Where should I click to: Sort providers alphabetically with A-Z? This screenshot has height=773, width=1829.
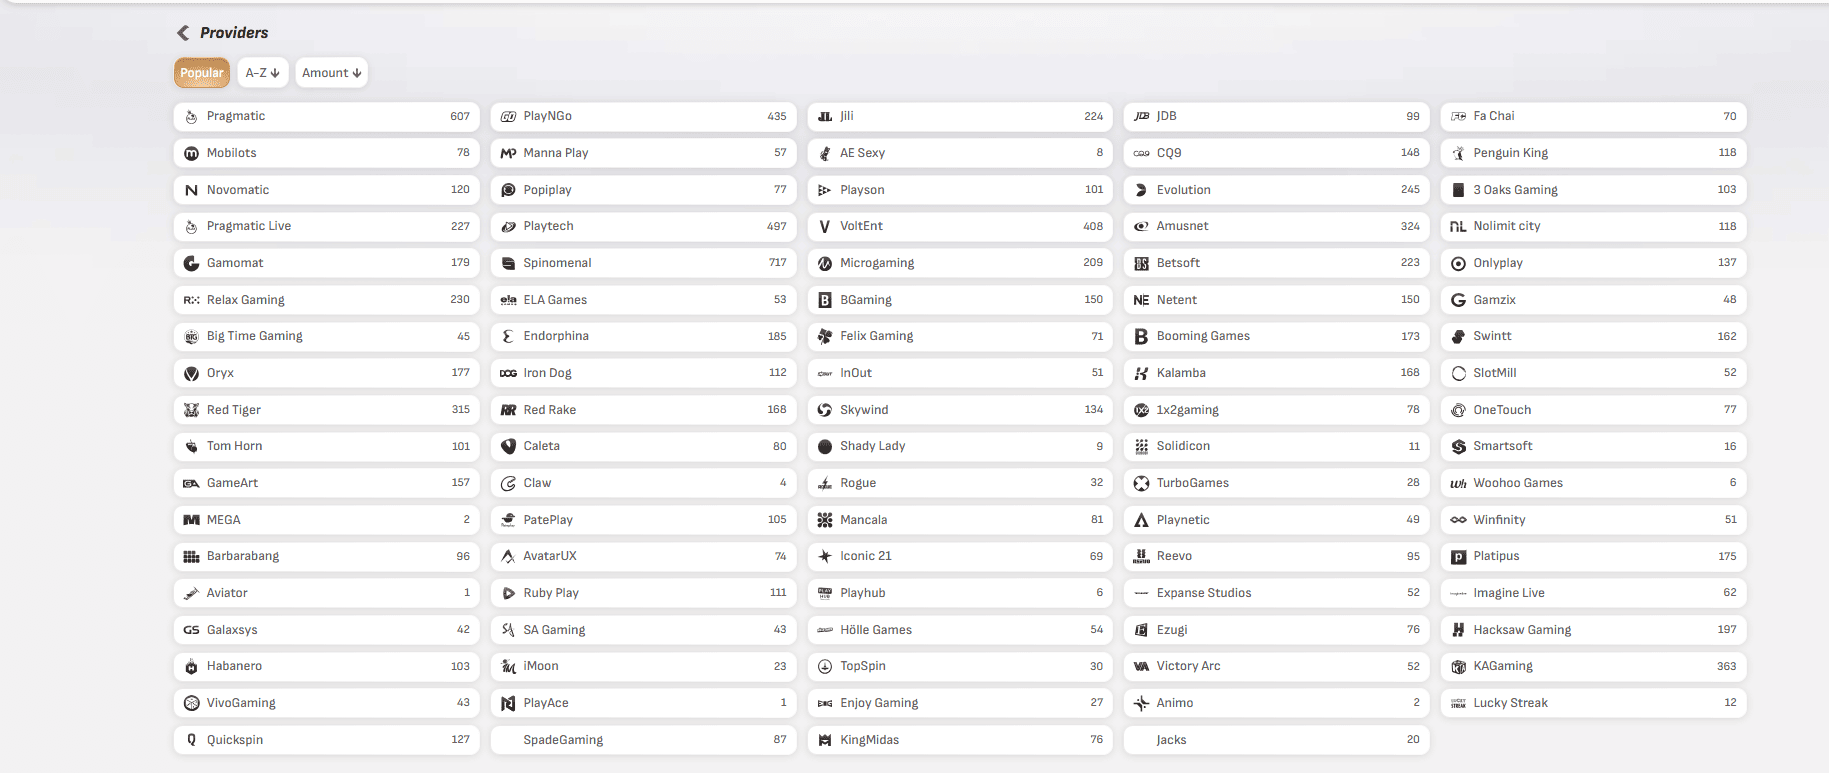[263, 73]
